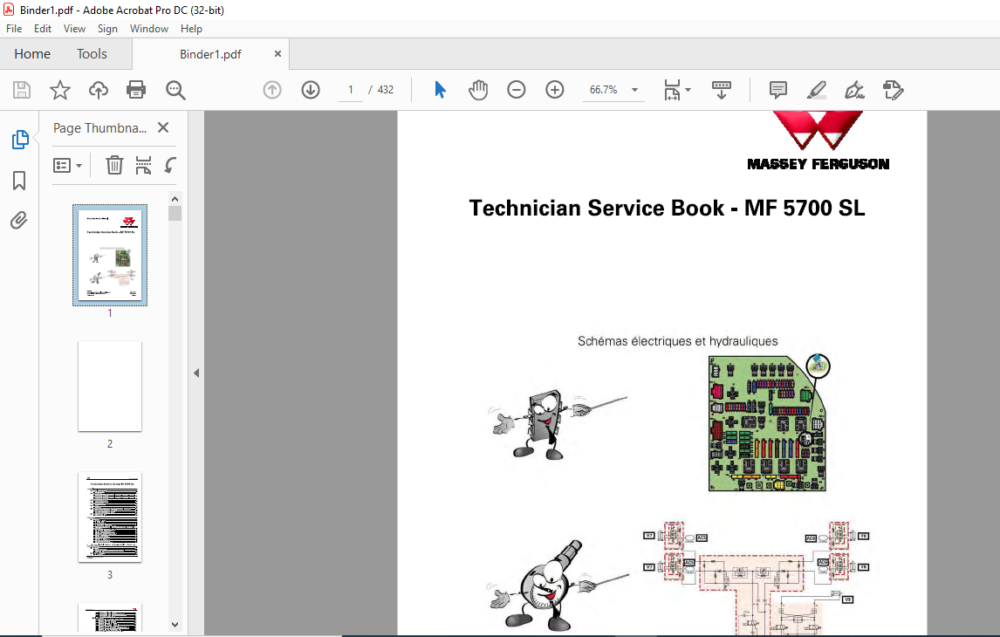Select the Binder1.pdf document tab
Viewport: 1000px width, 637px height.
click(x=210, y=54)
